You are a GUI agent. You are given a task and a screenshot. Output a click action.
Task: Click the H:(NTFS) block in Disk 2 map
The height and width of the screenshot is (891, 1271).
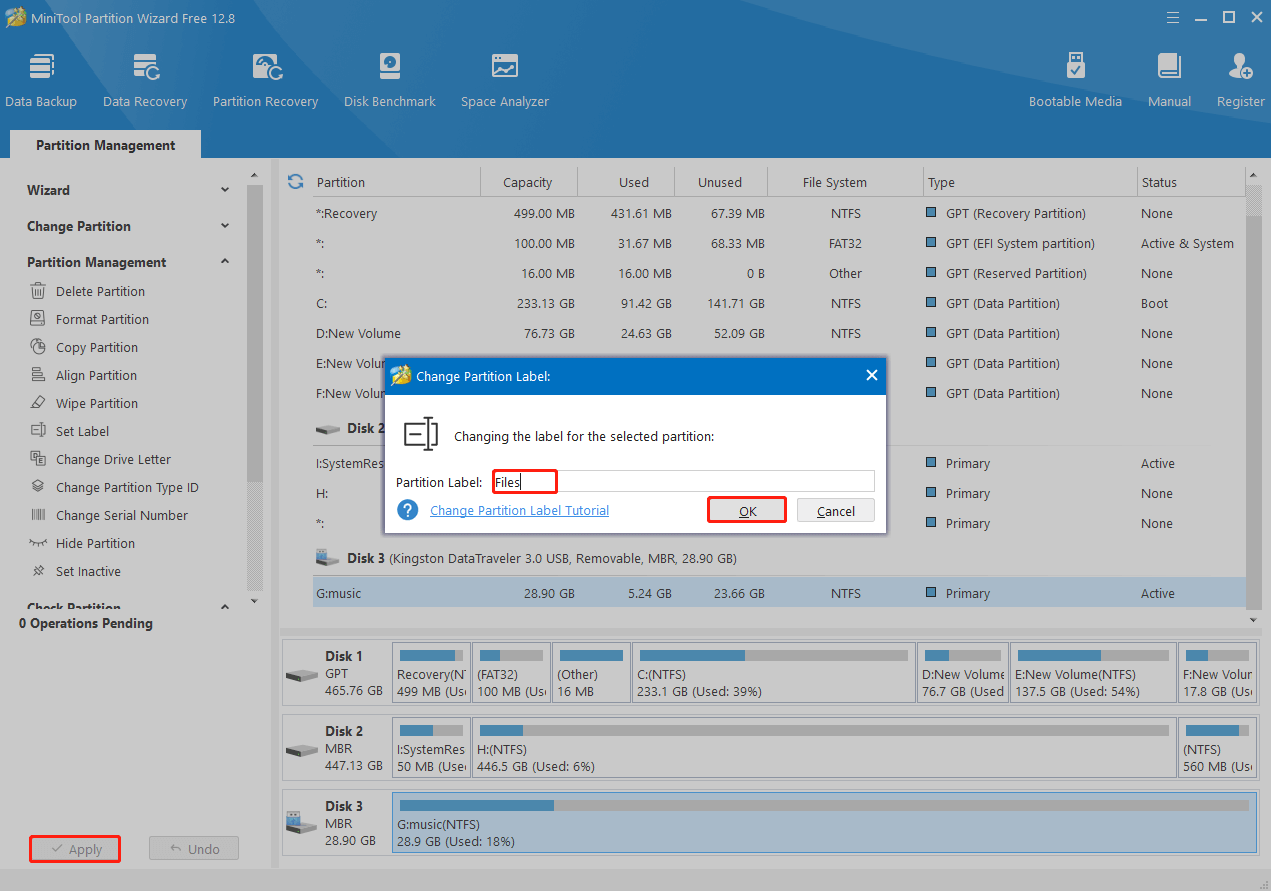(824, 747)
